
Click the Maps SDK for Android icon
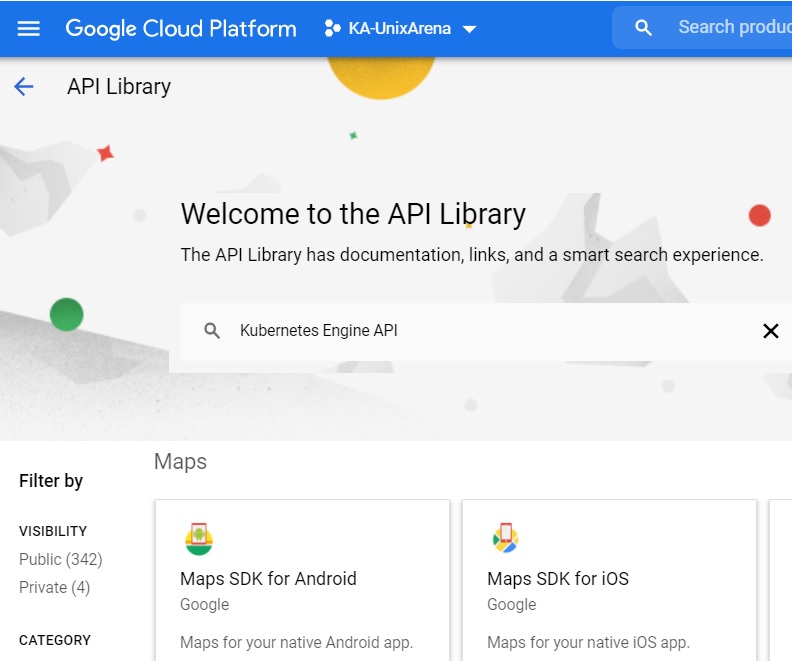pos(199,539)
